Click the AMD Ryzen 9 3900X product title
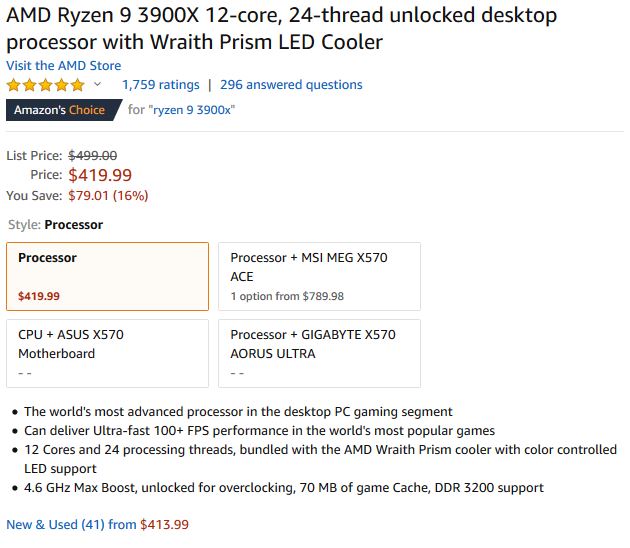Screen dimensions: 630x548 [x=281, y=29]
